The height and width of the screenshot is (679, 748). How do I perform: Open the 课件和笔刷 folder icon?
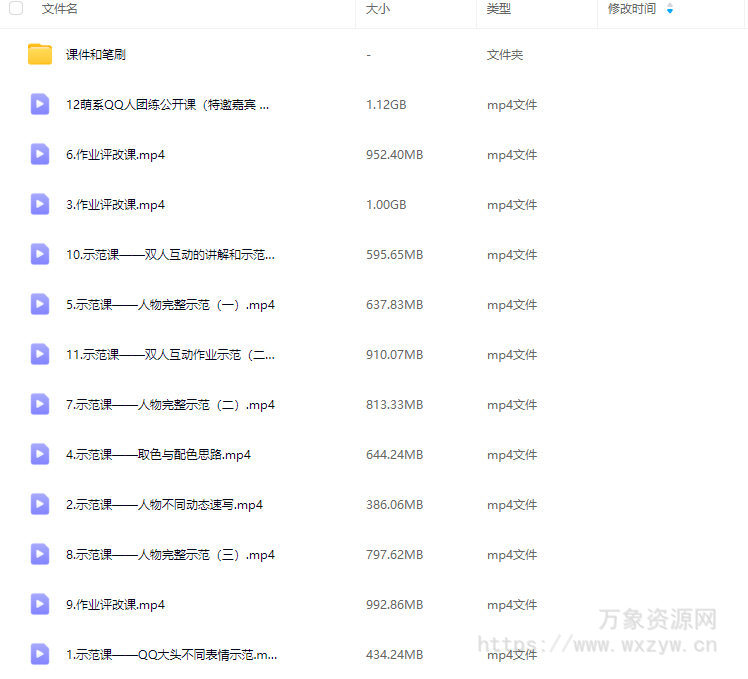(40, 54)
